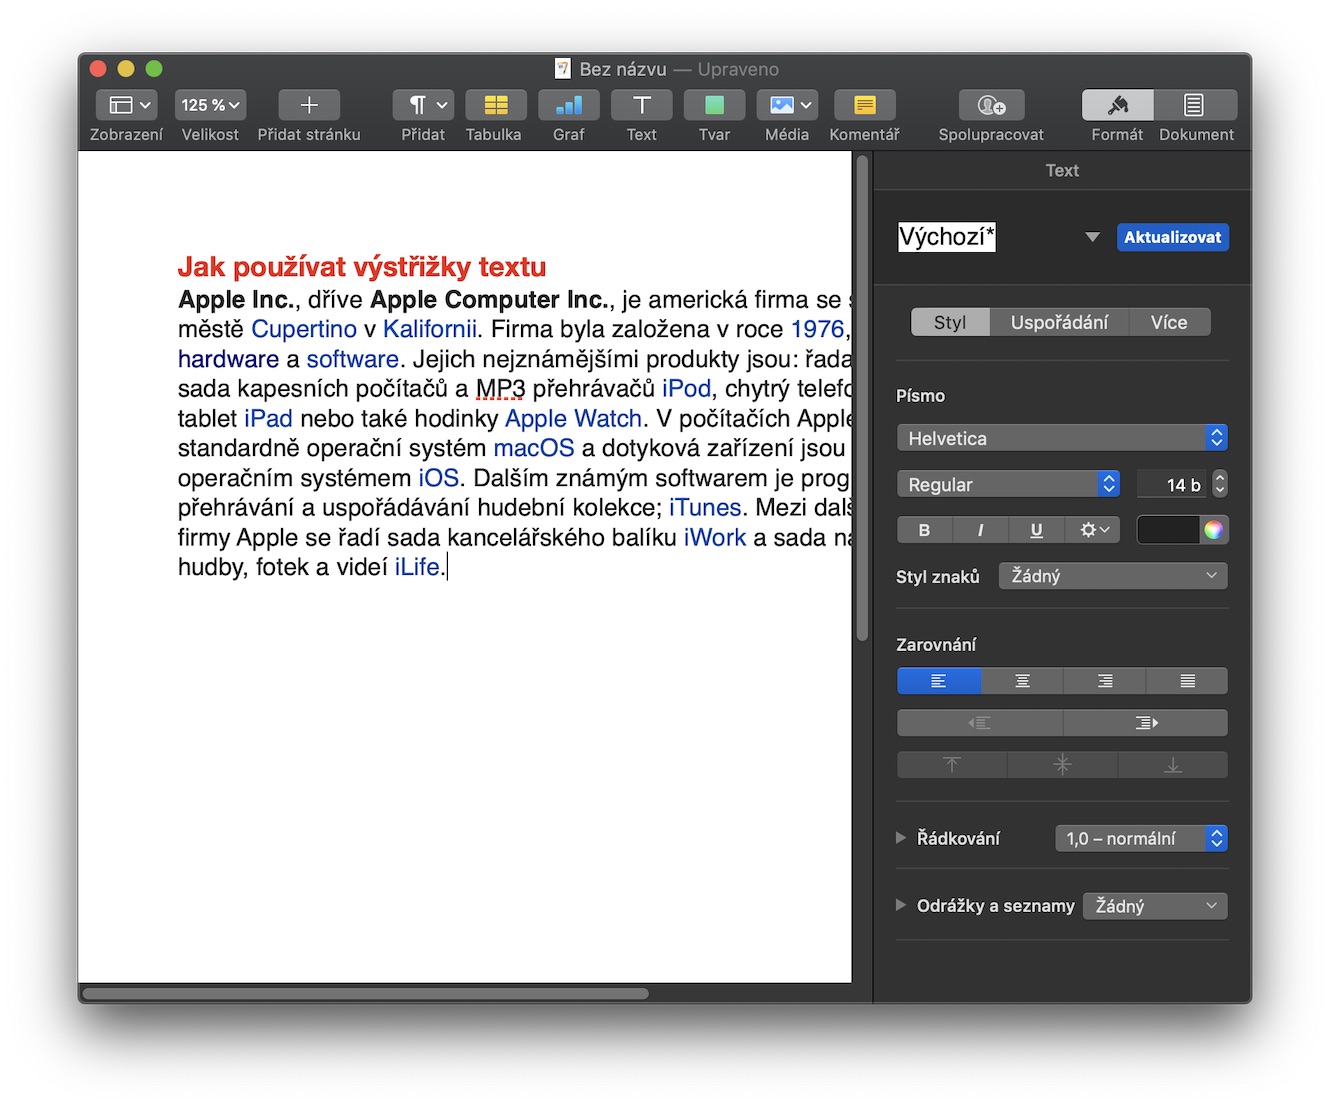Click the Aktualizovat button

tap(1172, 237)
